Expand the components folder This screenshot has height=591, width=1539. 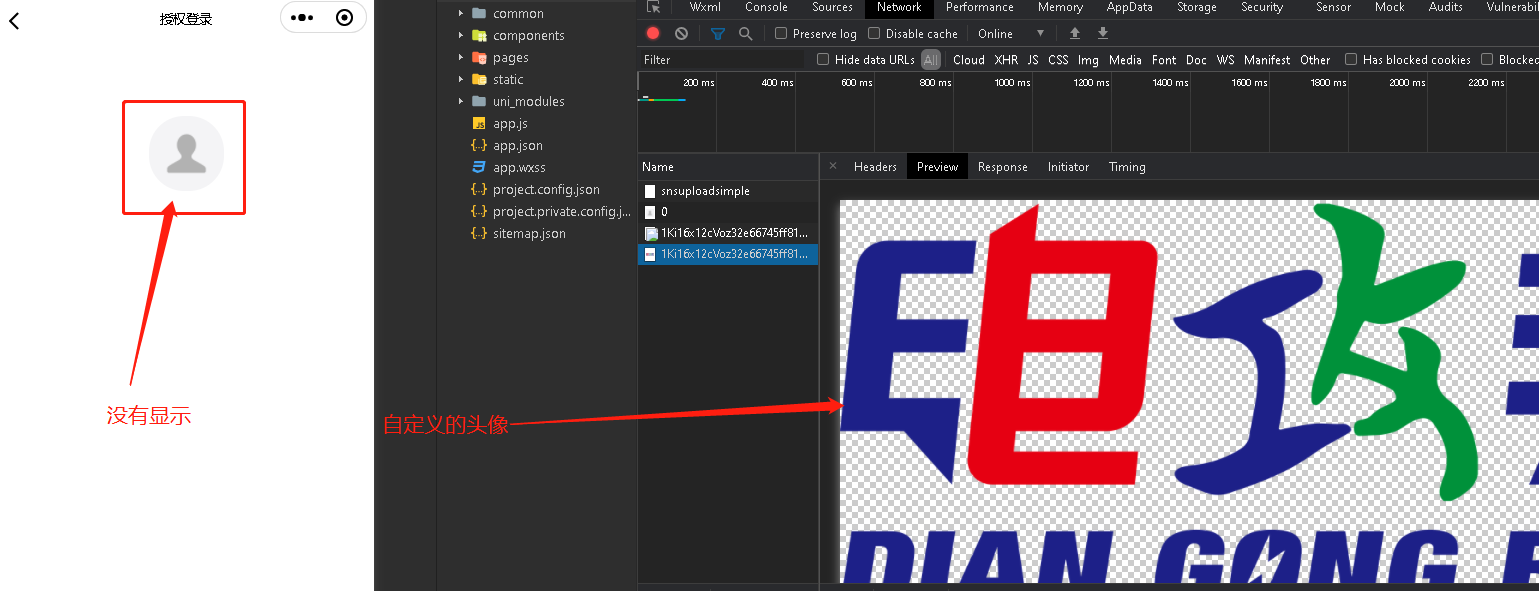pyautogui.click(x=460, y=35)
